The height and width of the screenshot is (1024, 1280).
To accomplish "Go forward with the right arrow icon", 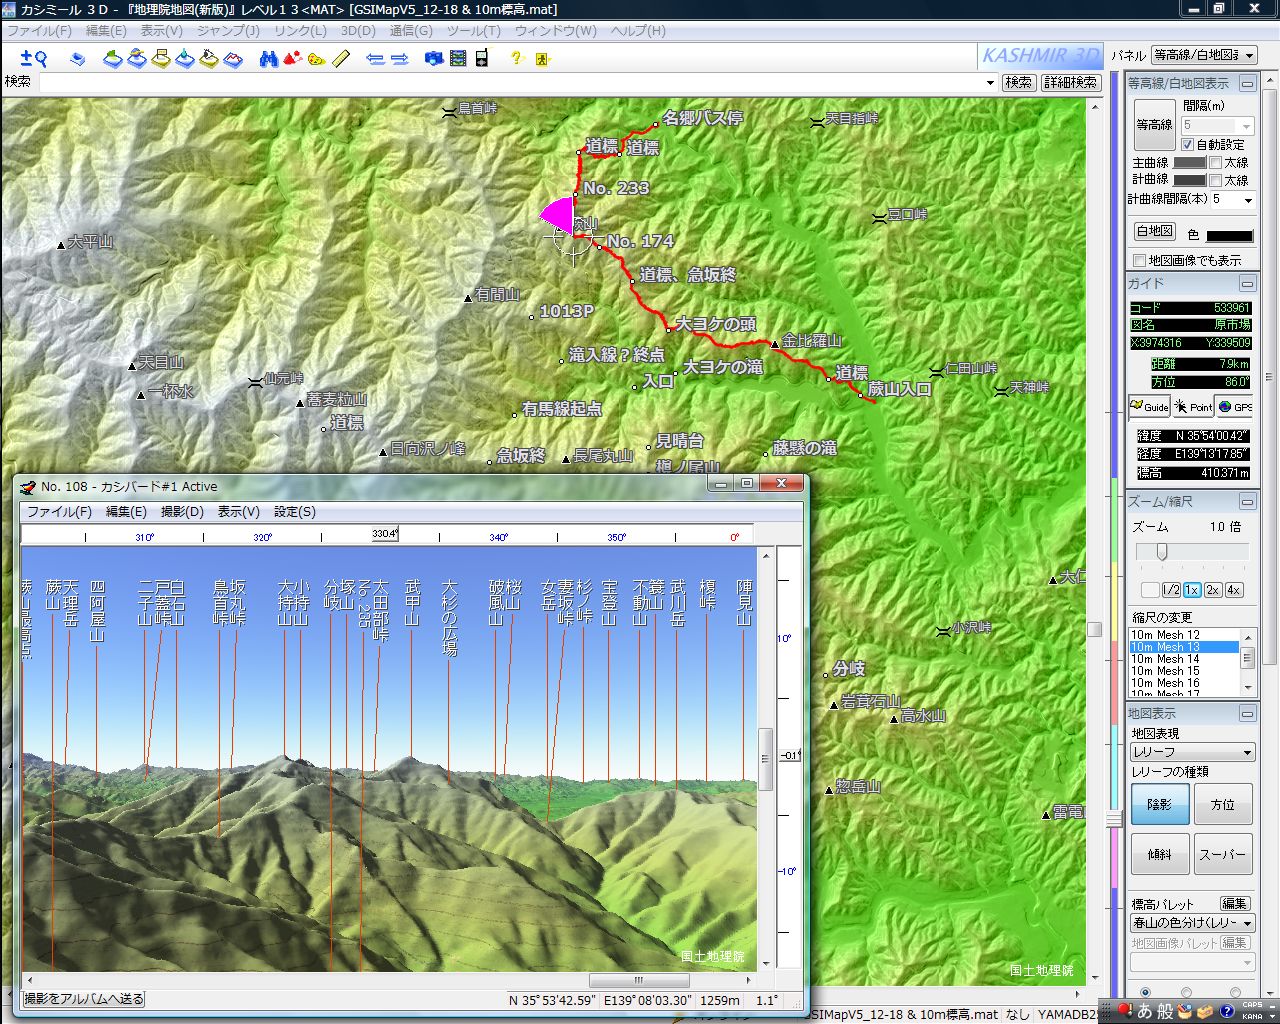I will 399,59.
